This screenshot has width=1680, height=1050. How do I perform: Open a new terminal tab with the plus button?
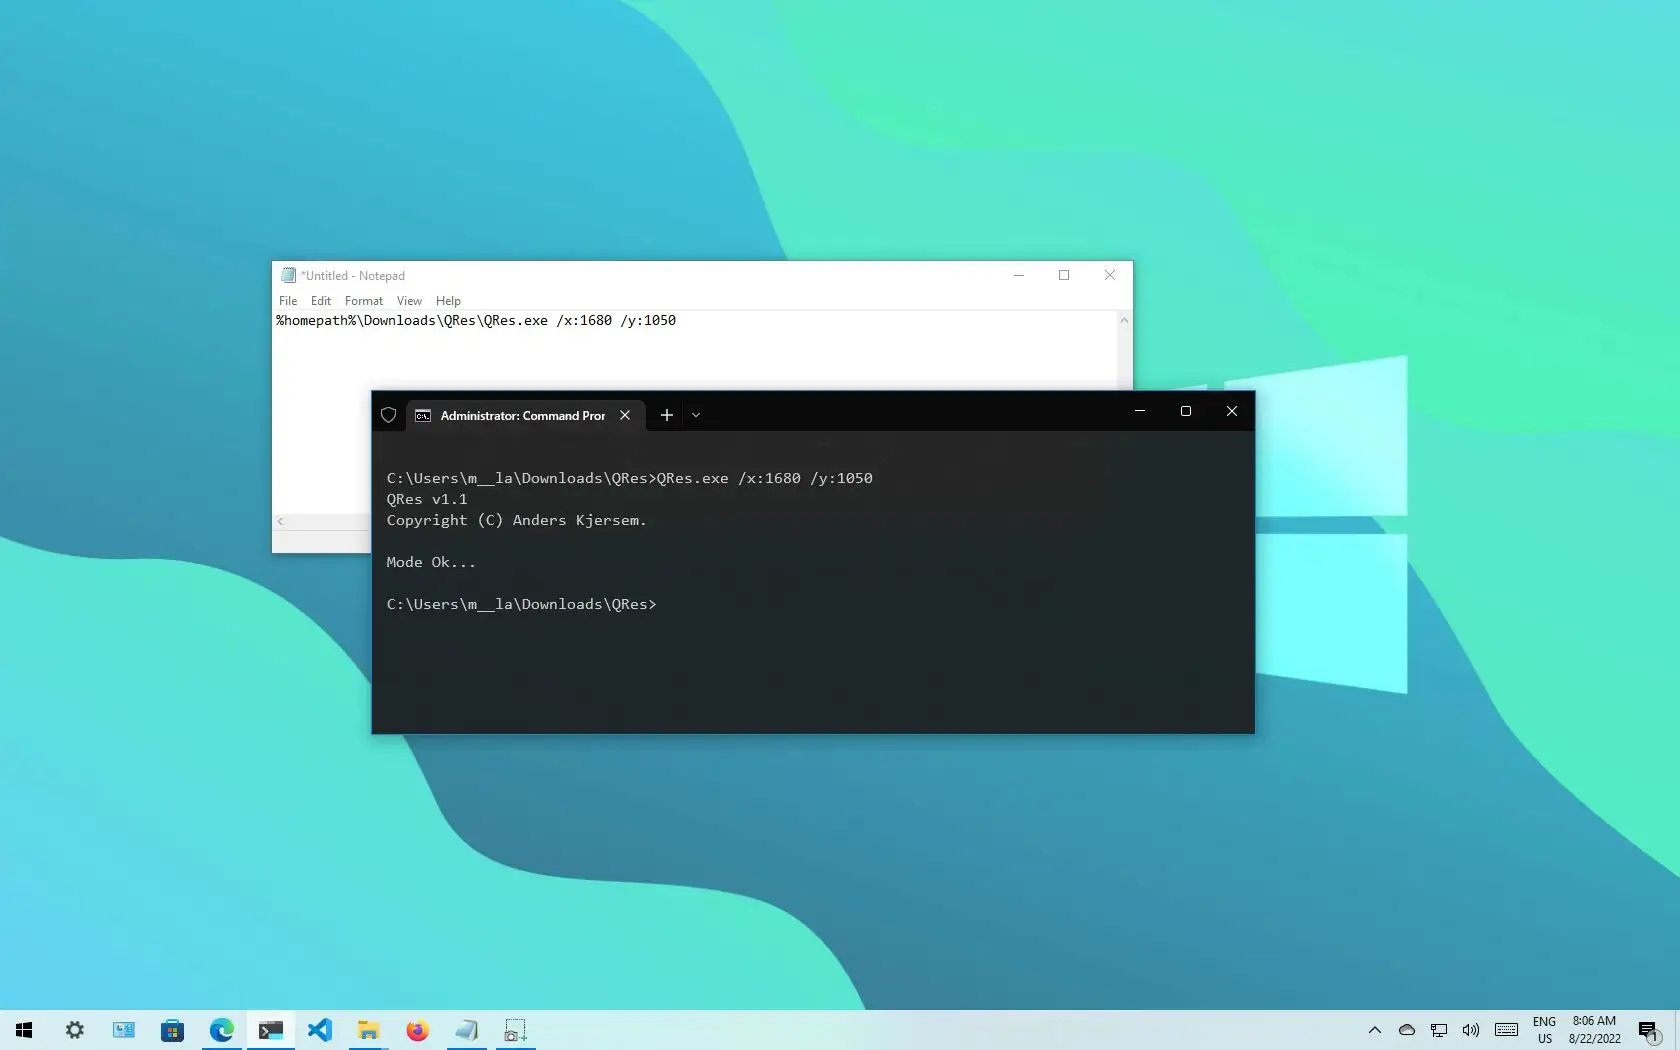(x=667, y=415)
